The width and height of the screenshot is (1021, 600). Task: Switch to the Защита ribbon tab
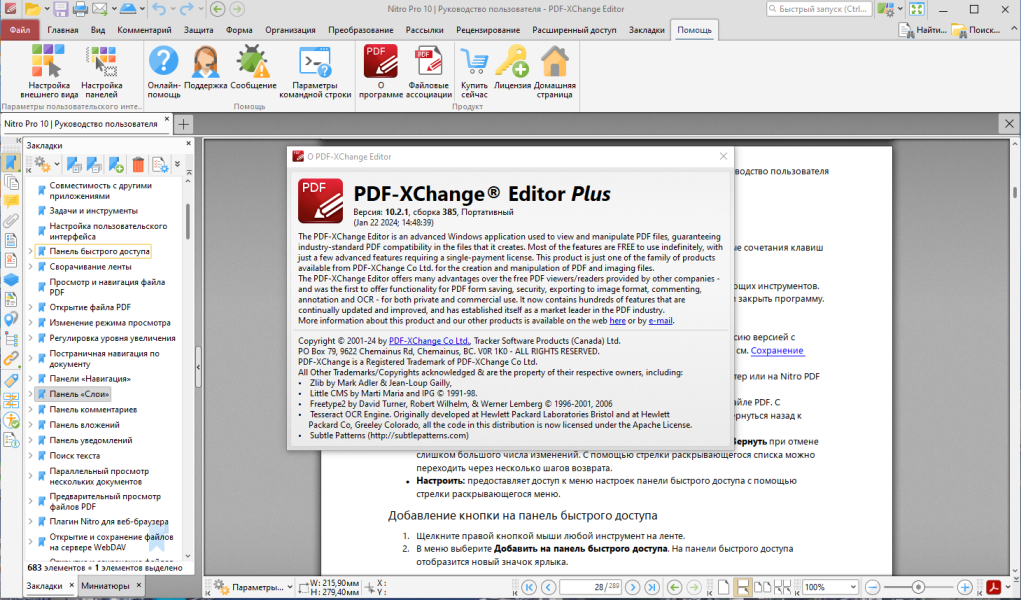click(x=198, y=30)
